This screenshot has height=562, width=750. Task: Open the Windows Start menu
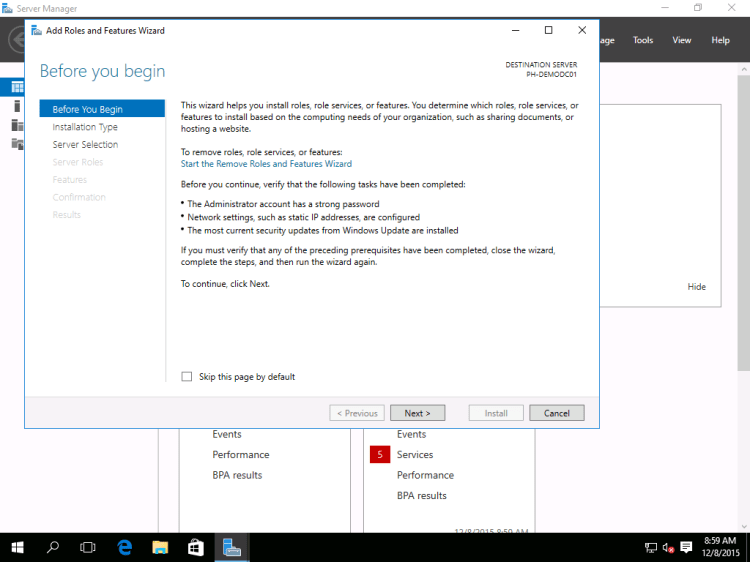(18, 547)
